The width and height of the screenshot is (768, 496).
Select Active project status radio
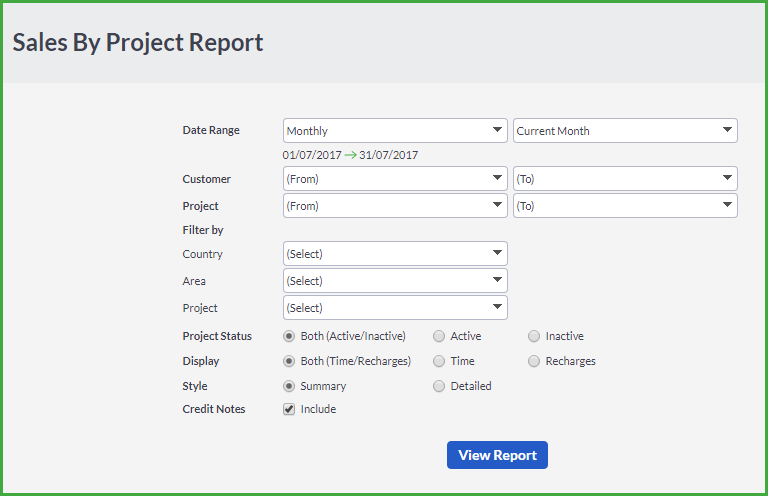[x=439, y=336]
